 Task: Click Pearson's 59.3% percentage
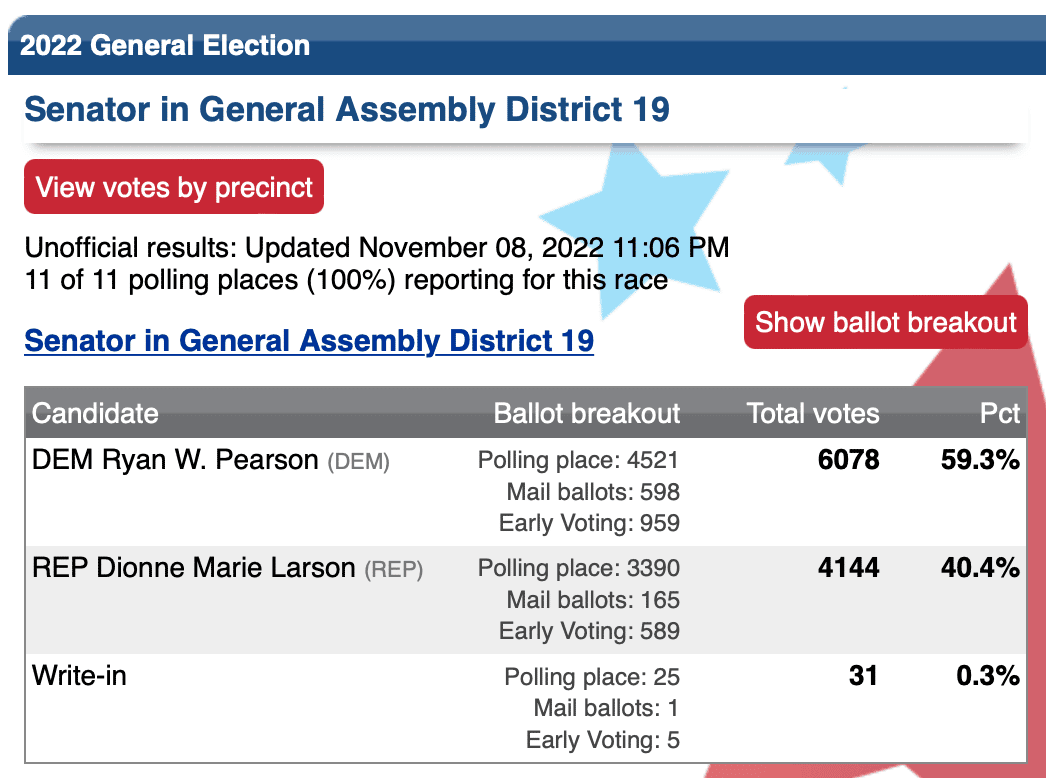(981, 460)
